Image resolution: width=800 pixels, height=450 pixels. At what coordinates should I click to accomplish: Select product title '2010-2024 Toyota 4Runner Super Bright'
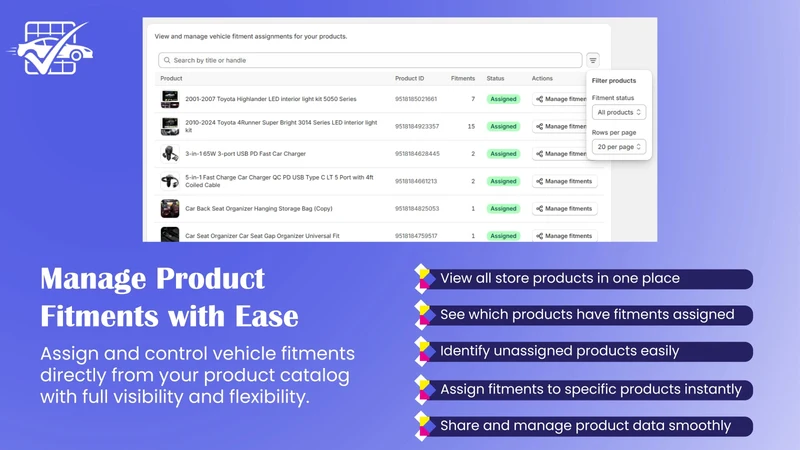(x=281, y=127)
